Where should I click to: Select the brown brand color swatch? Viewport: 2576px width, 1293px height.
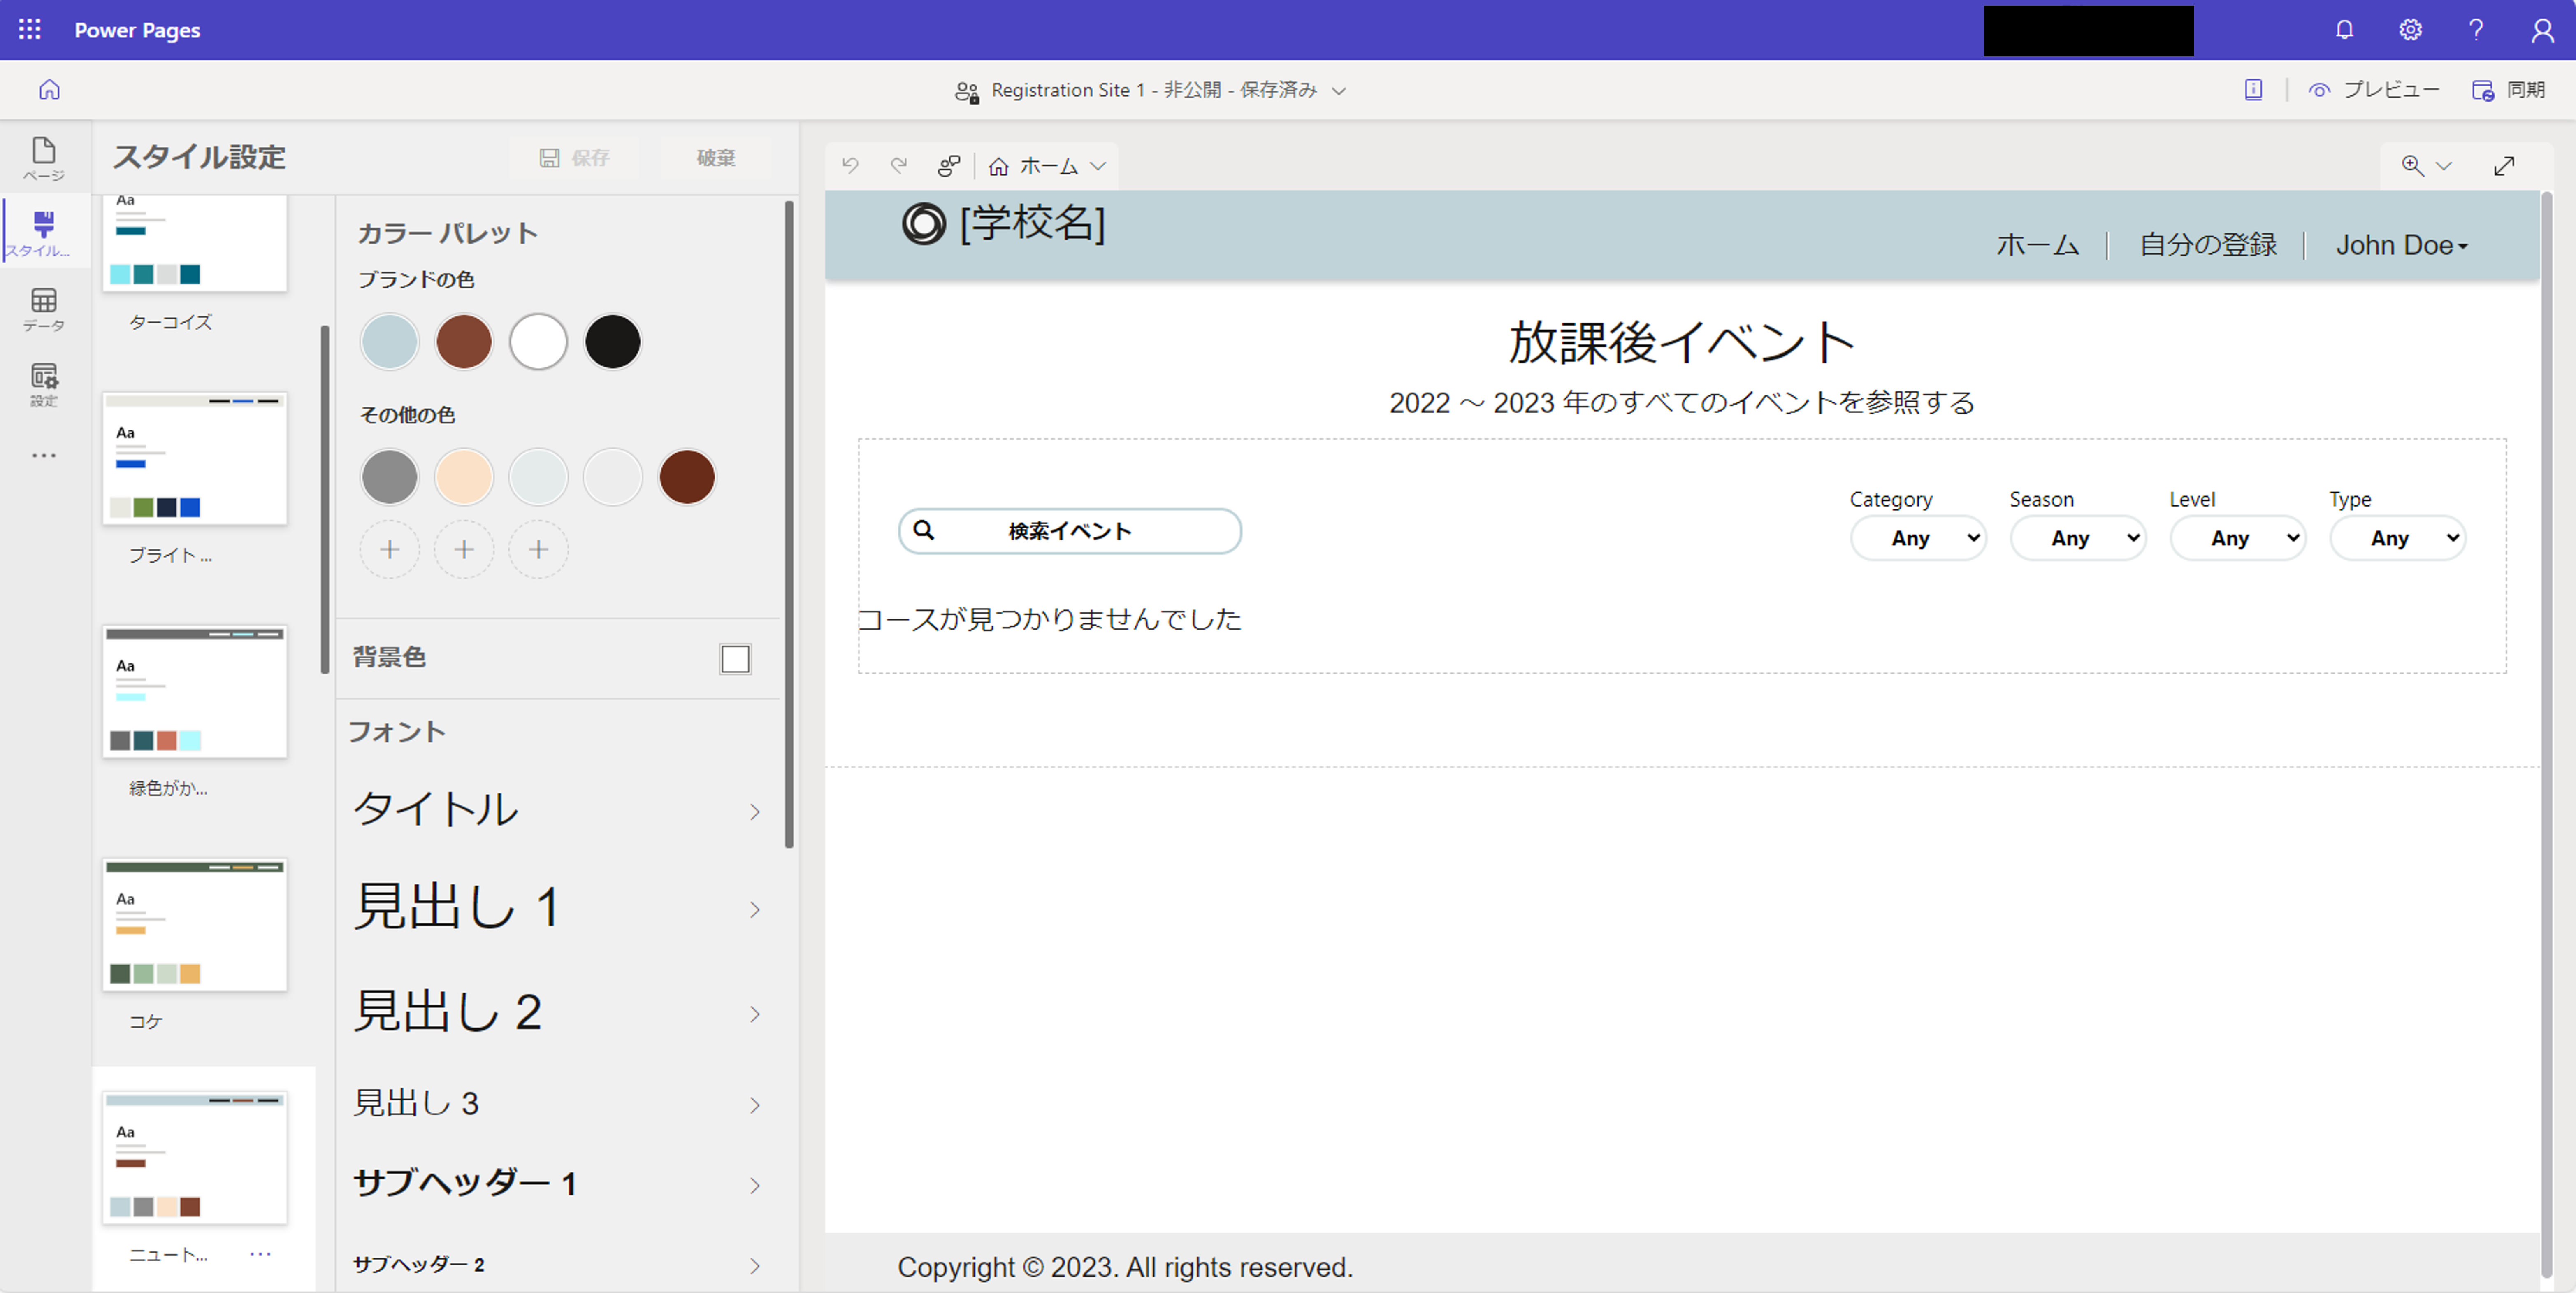click(x=464, y=342)
